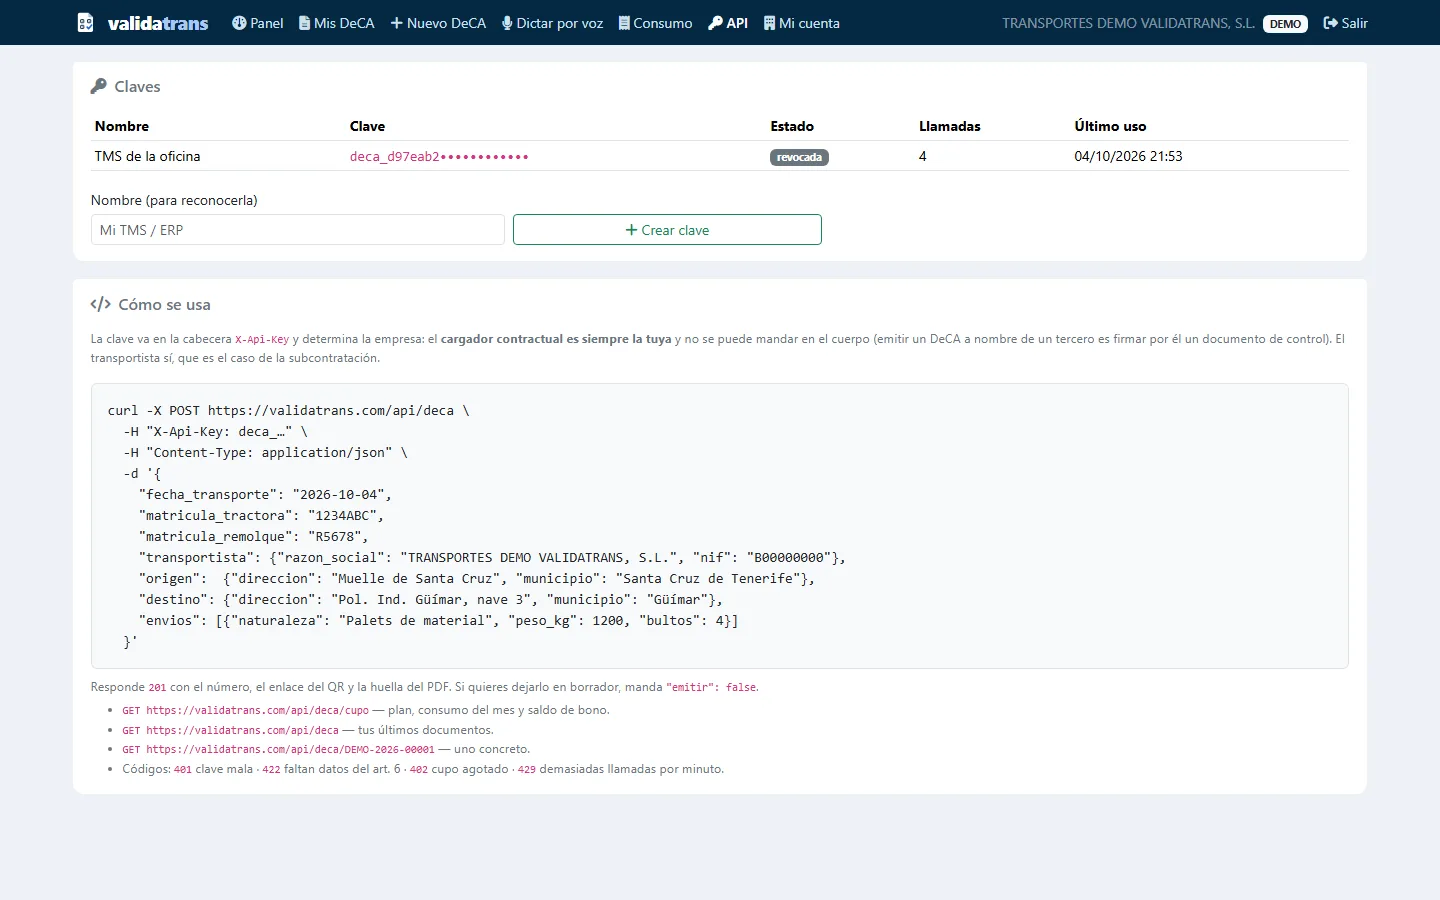The image size is (1440, 900).
Task: Click the DEMO badge in the navbar
Action: [x=1285, y=24]
